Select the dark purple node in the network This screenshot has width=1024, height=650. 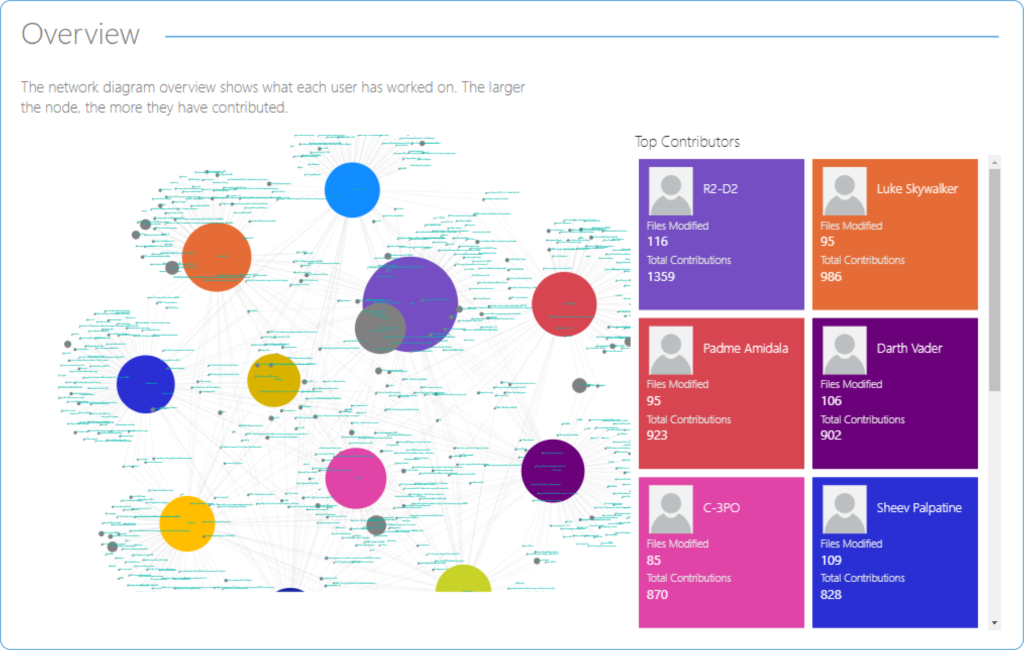[552, 470]
